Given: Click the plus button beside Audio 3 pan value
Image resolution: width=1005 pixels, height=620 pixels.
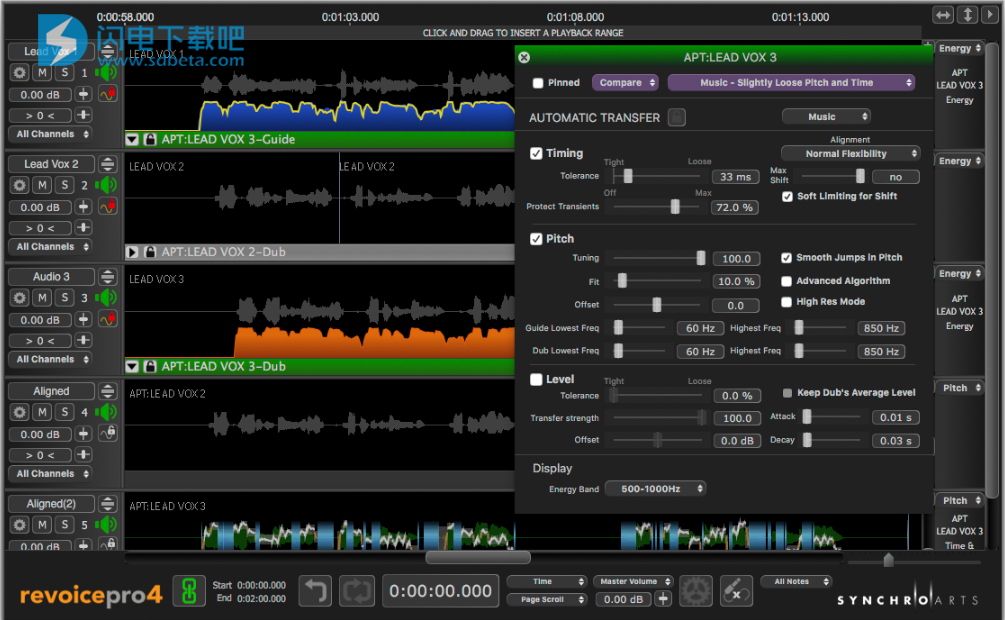Looking at the screenshot, I should 83,340.
